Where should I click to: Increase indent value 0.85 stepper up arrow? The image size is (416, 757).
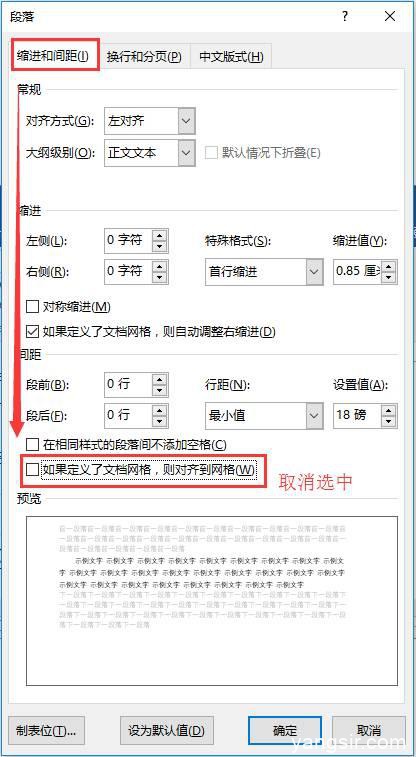tap(389, 266)
